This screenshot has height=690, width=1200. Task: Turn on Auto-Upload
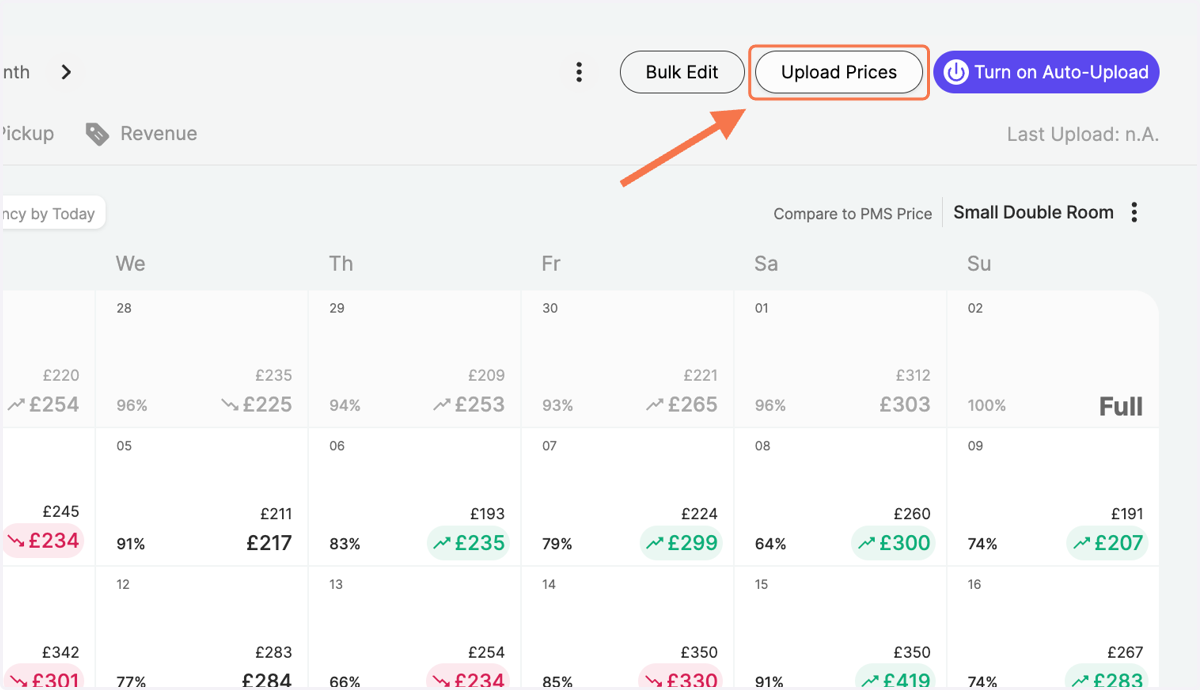click(x=1046, y=72)
